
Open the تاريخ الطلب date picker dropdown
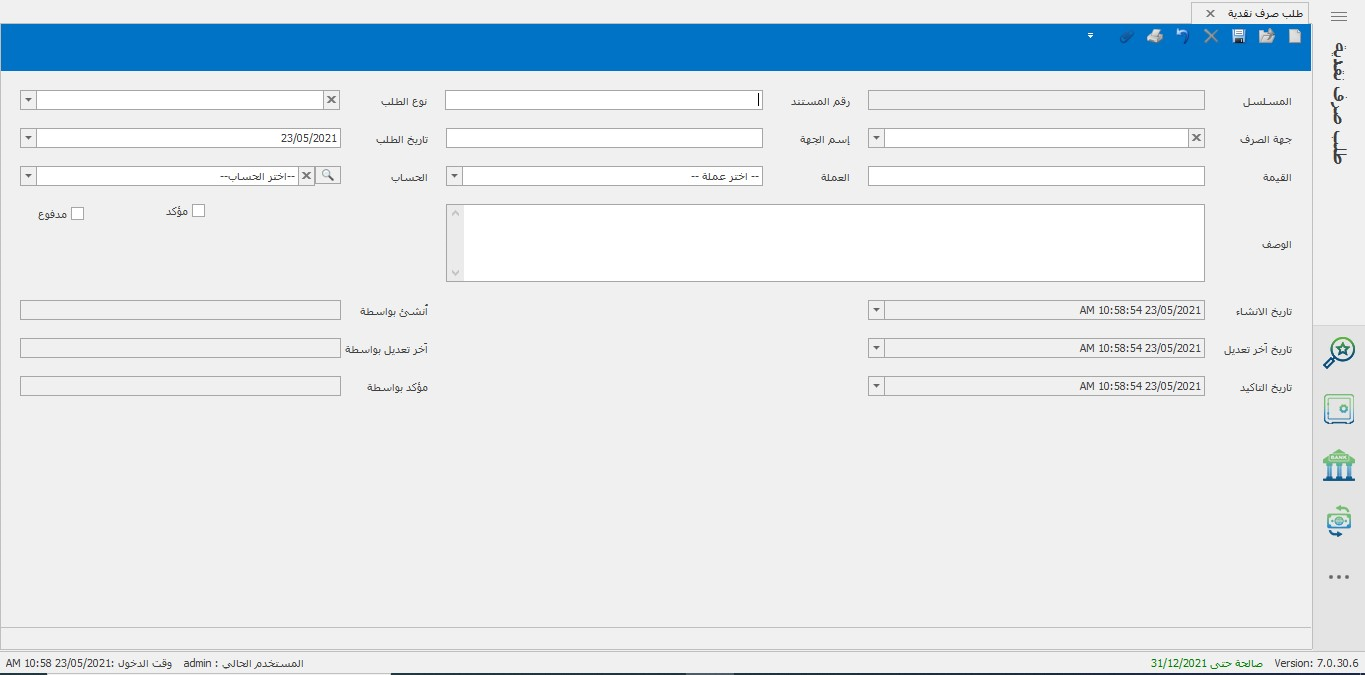tap(28, 138)
